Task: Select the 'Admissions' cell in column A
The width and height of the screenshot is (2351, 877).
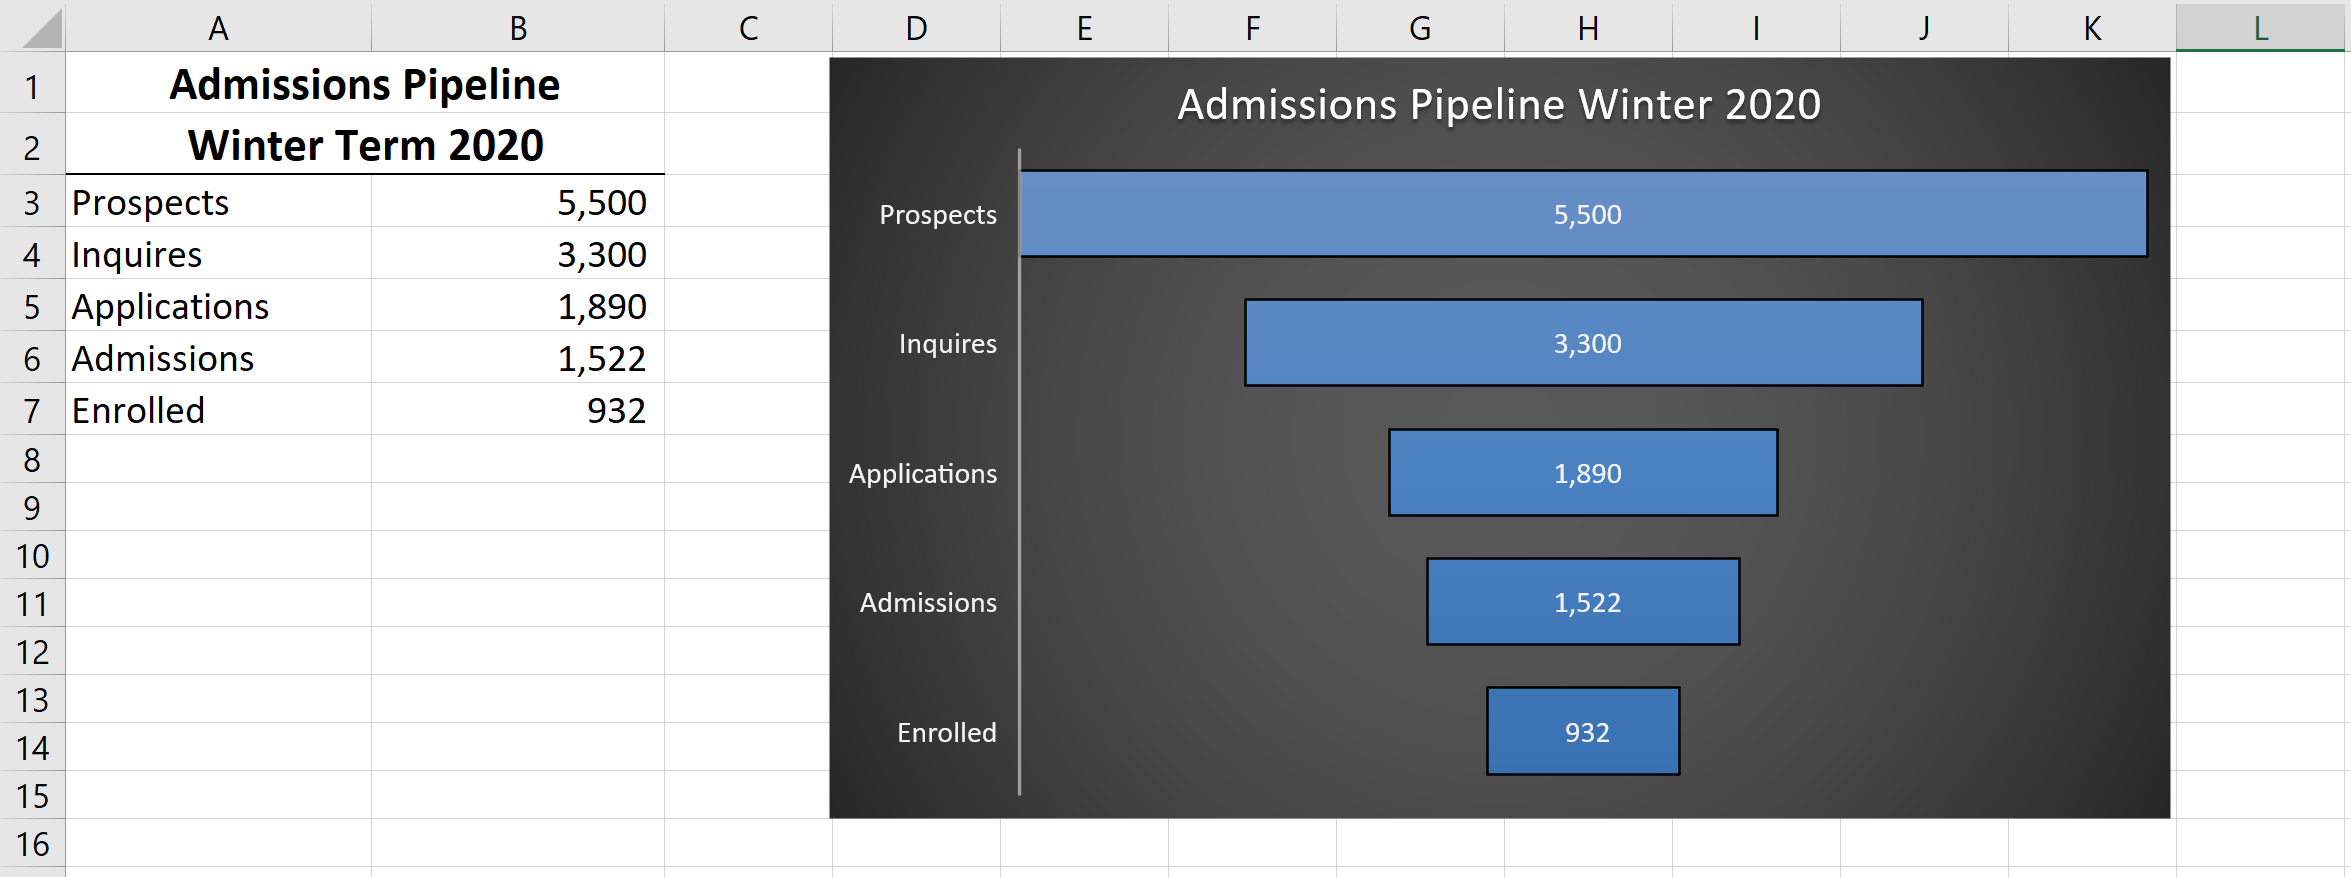Action: (x=218, y=358)
